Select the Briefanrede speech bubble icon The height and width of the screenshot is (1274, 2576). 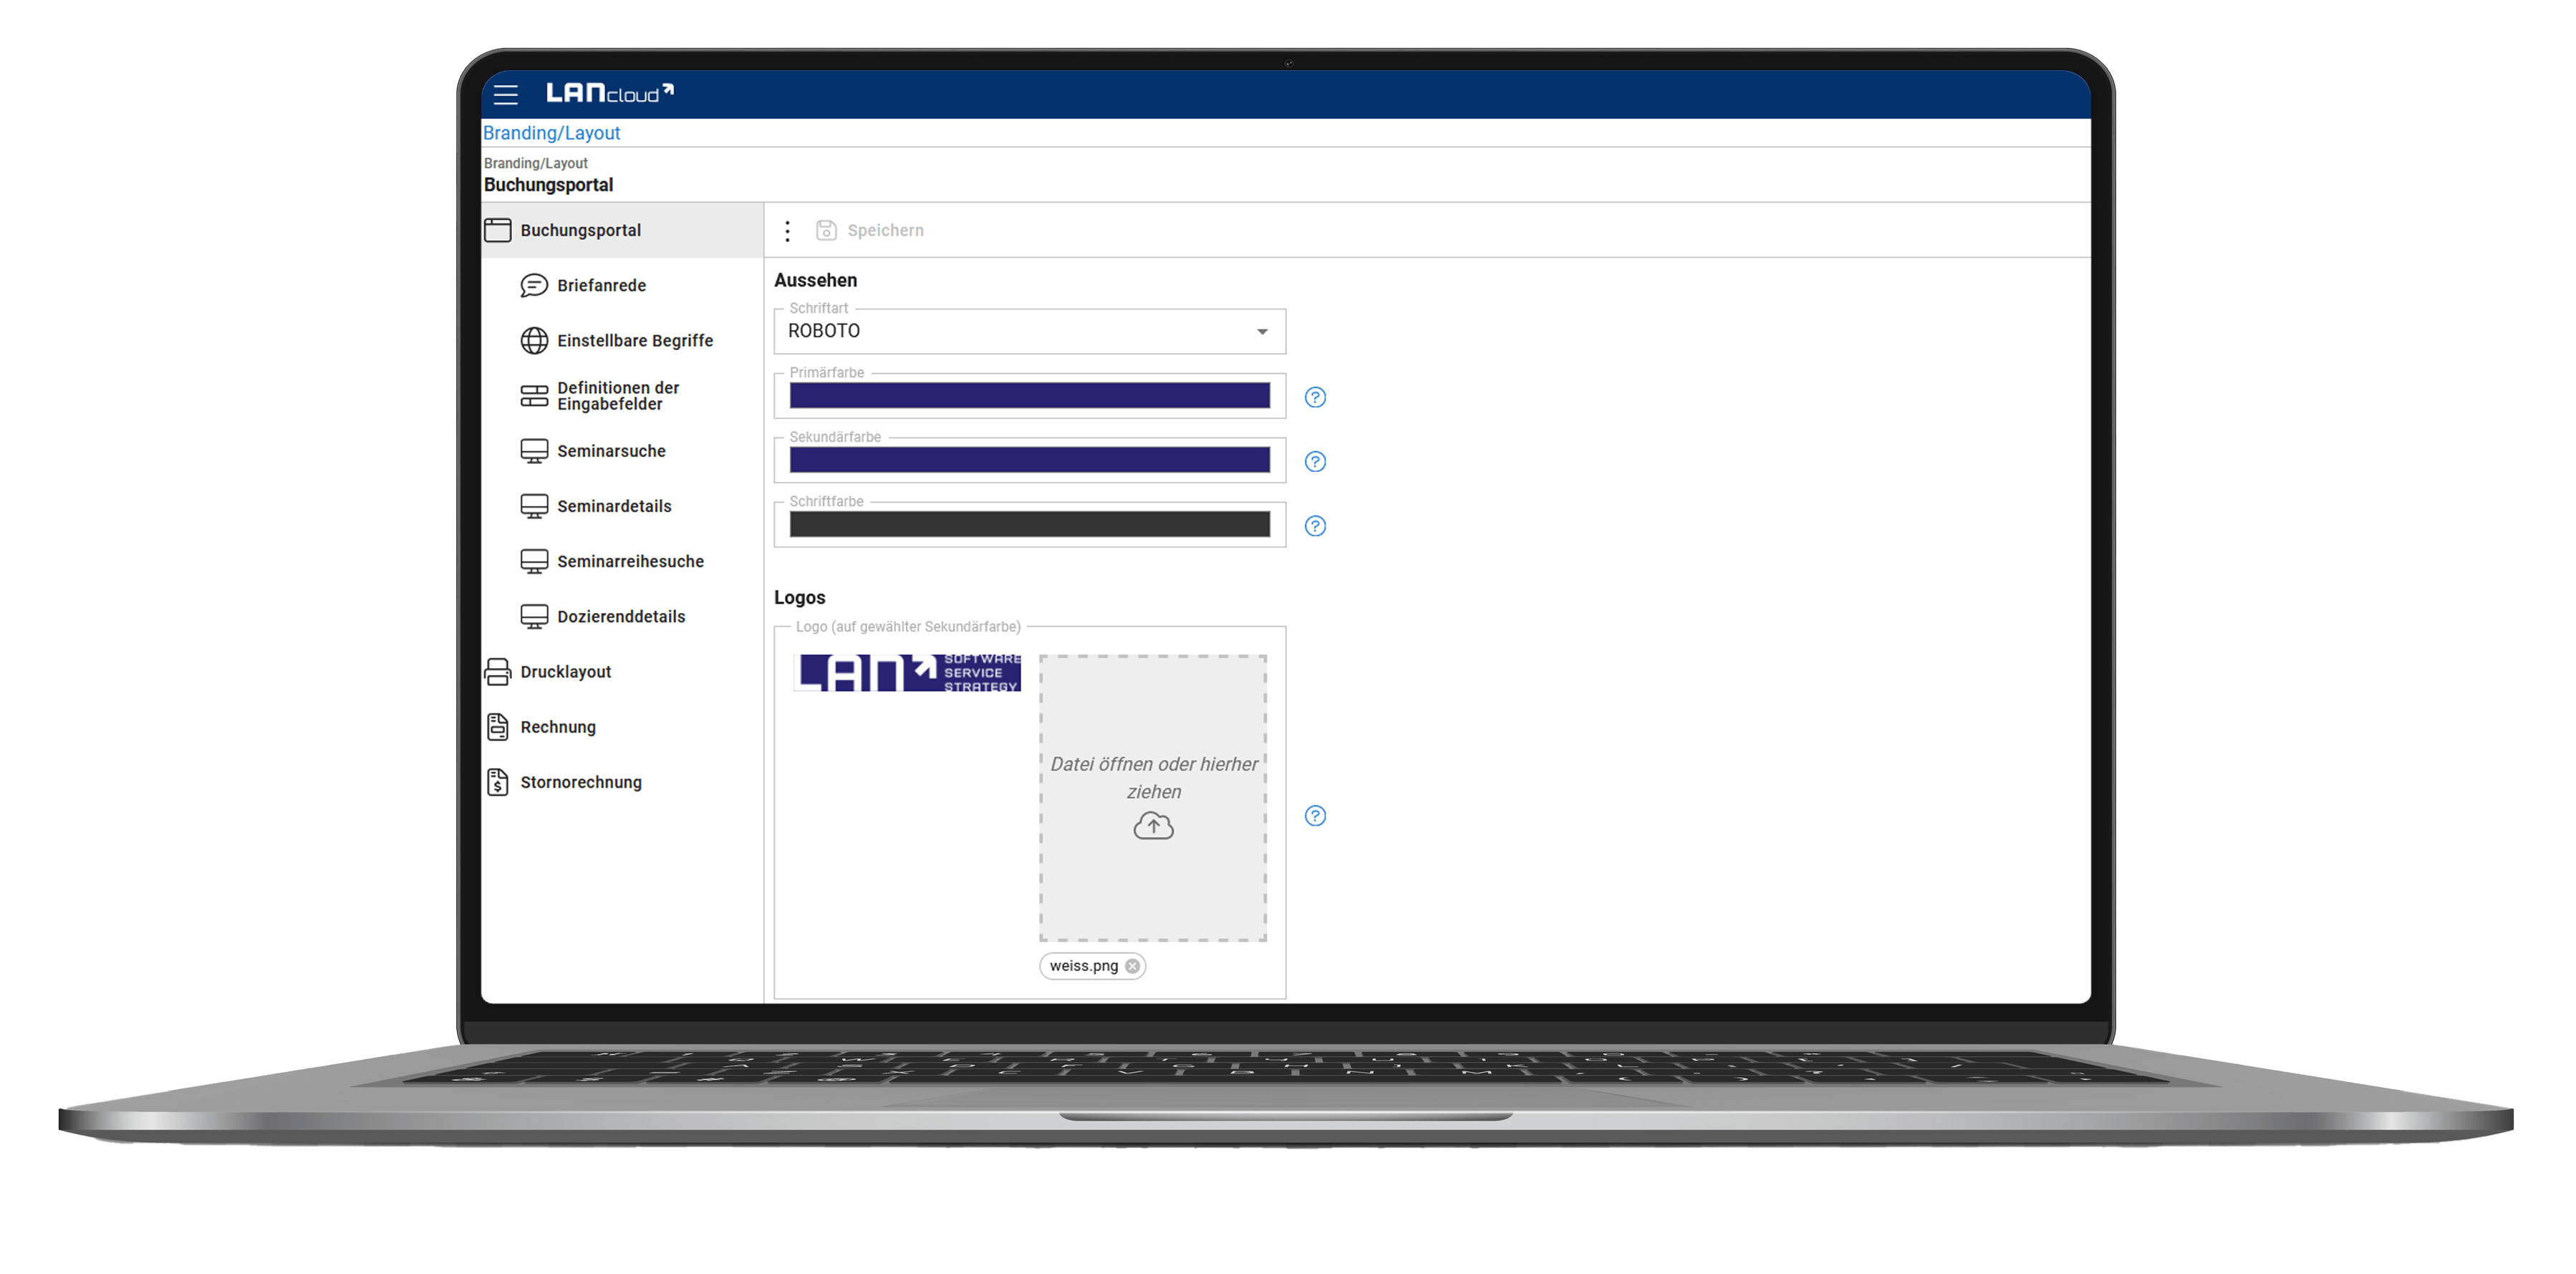[x=534, y=285]
